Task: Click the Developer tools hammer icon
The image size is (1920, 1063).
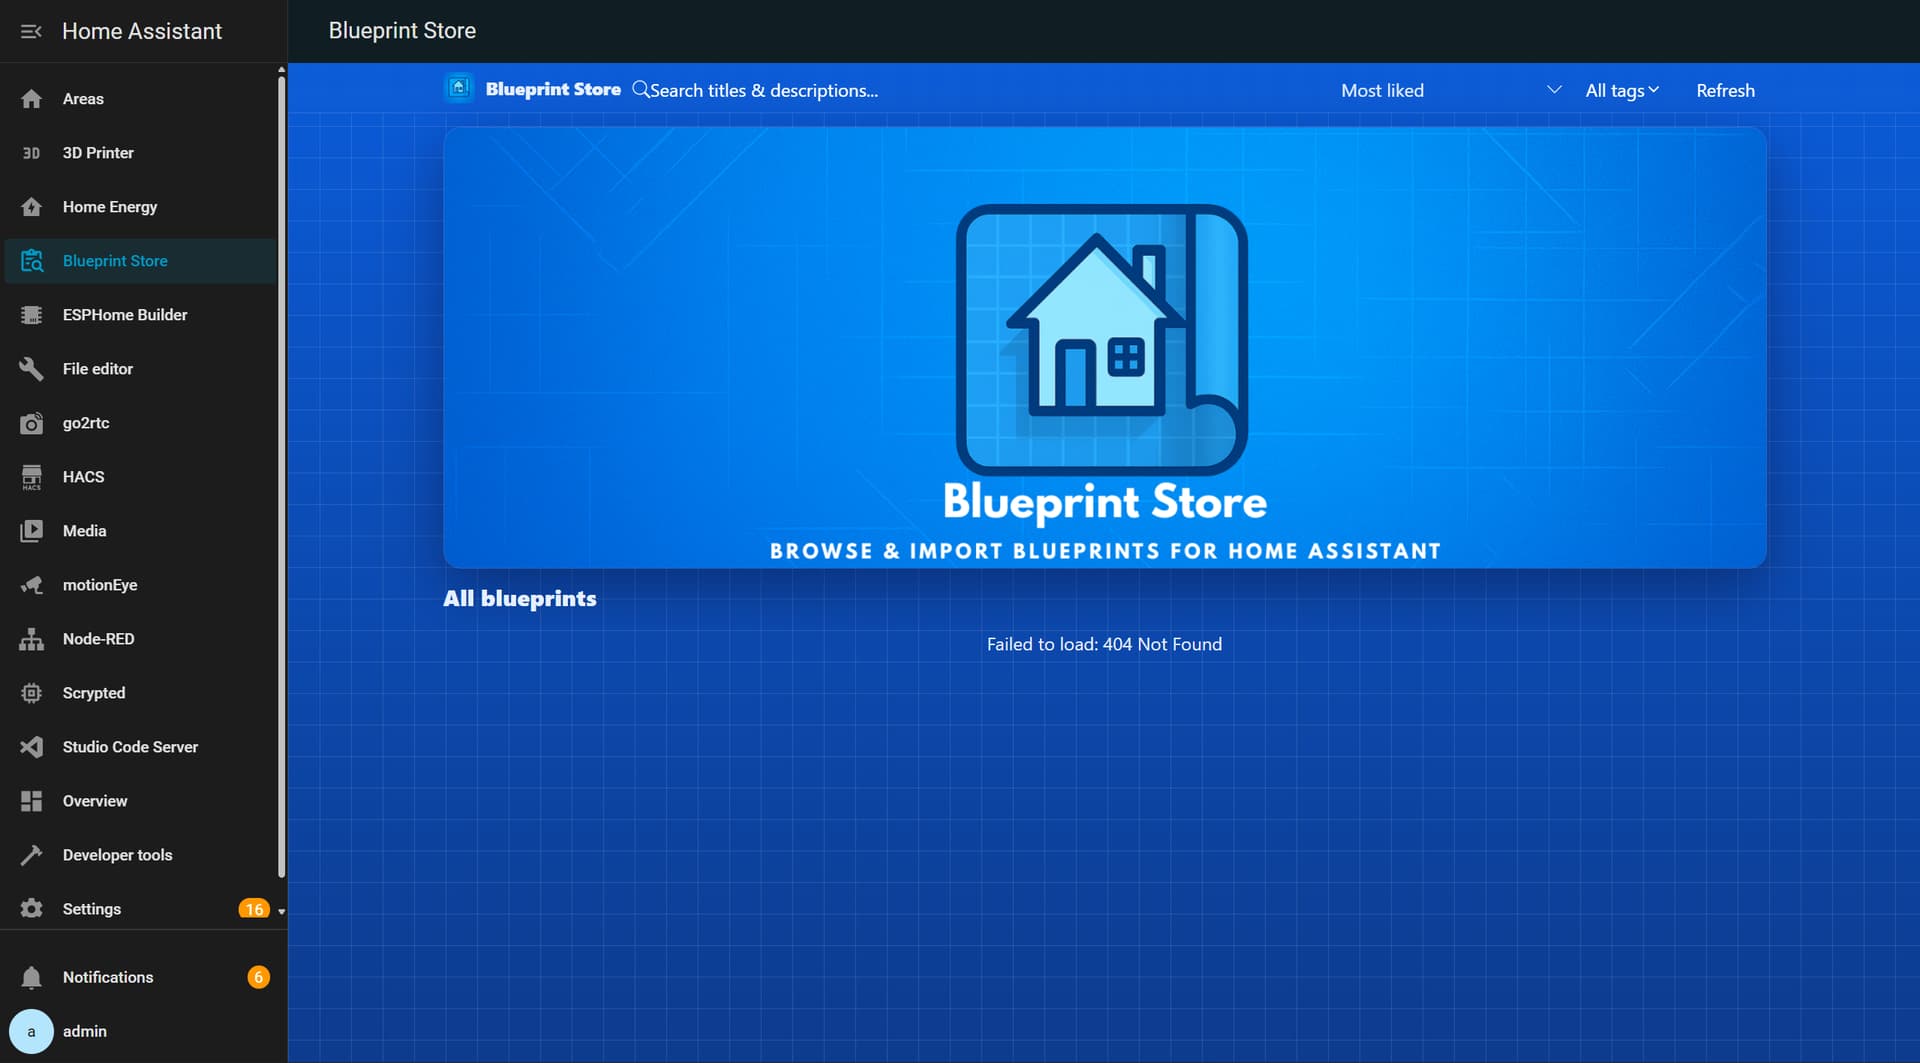Action: (31, 855)
